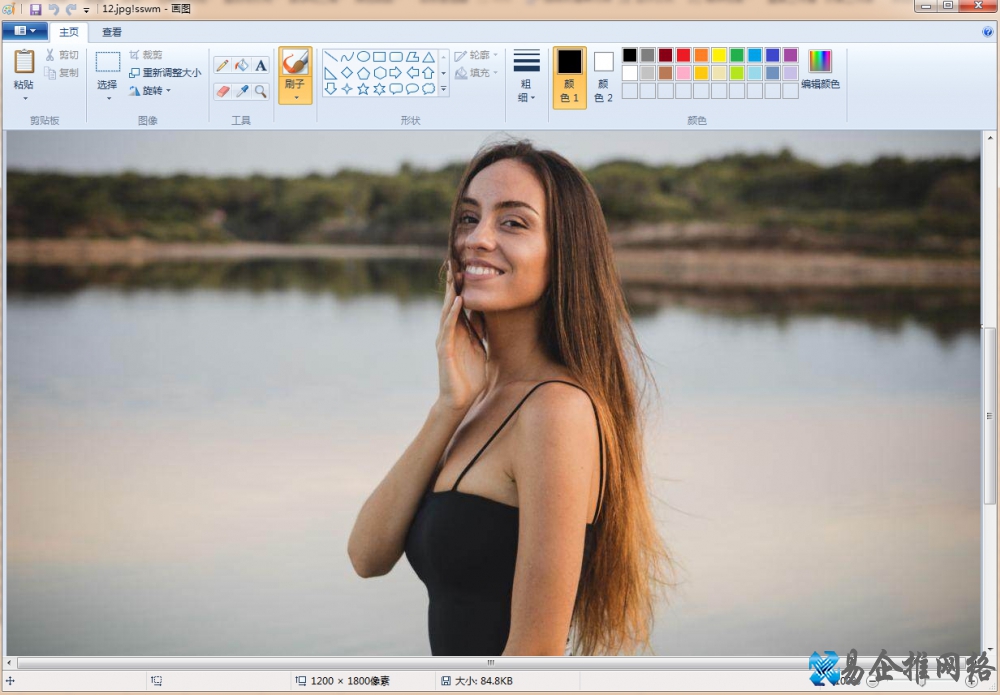The height and width of the screenshot is (695, 1000).
Task: Click 编辑颜色 (Edit colors) button
Action: 820,70
